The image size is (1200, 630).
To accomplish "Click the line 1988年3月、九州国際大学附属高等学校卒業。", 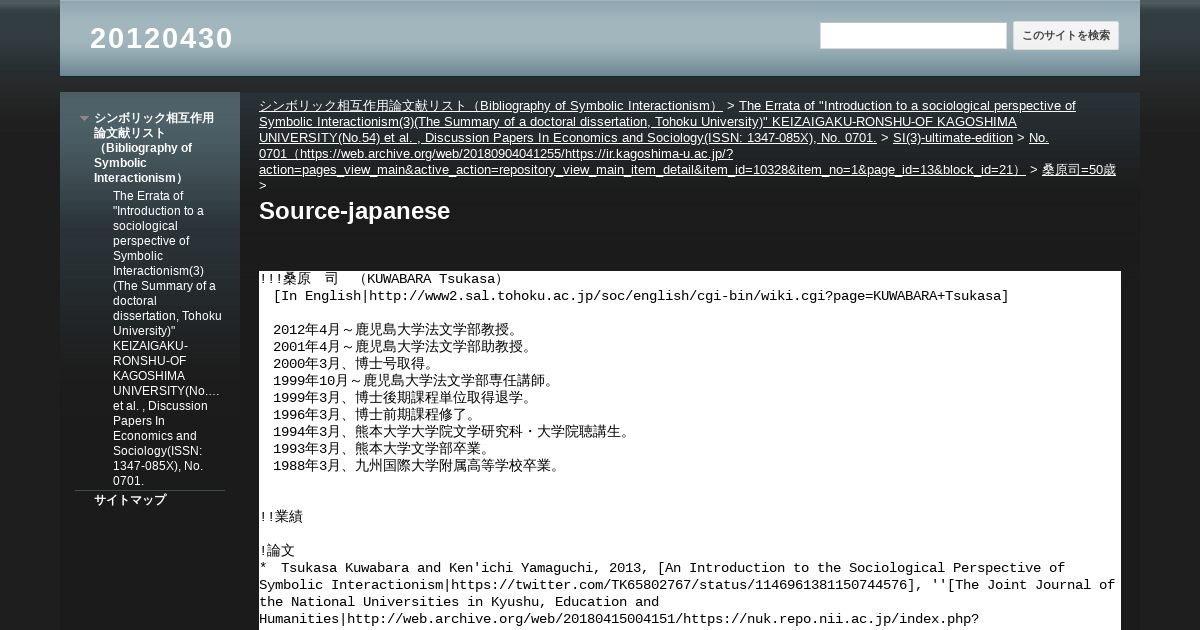I will pos(418,466).
